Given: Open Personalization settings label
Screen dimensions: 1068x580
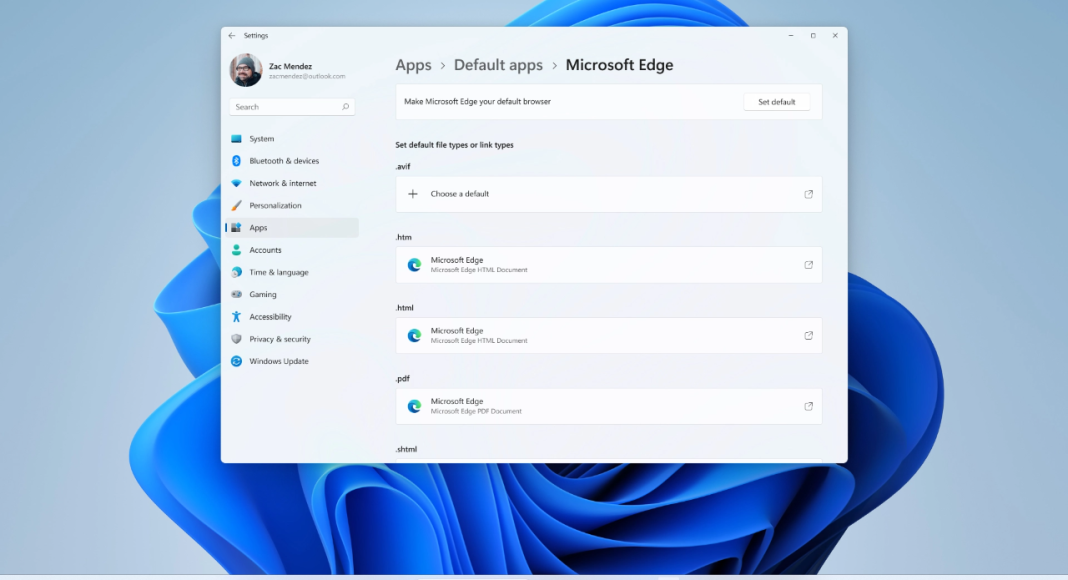Looking at the screenshot, I should point(275,206).
